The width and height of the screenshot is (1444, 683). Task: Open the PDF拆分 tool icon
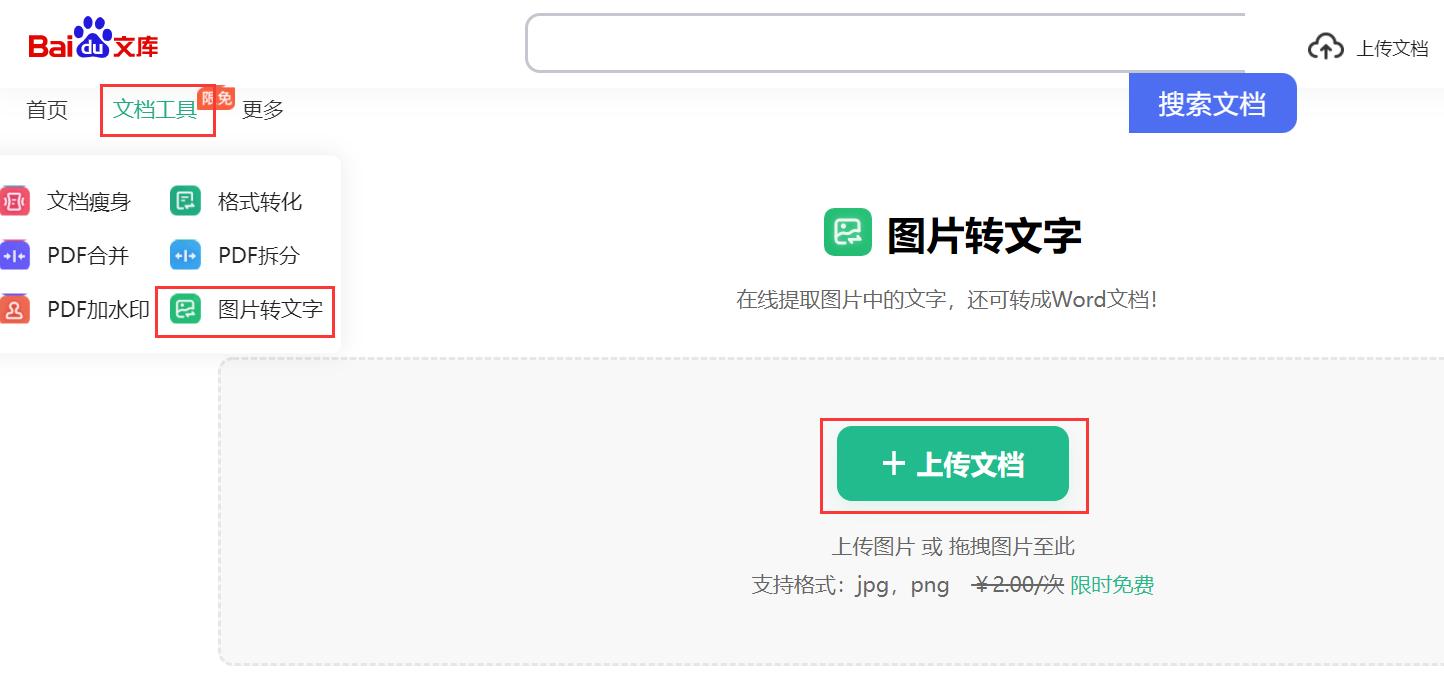[184, 255]
